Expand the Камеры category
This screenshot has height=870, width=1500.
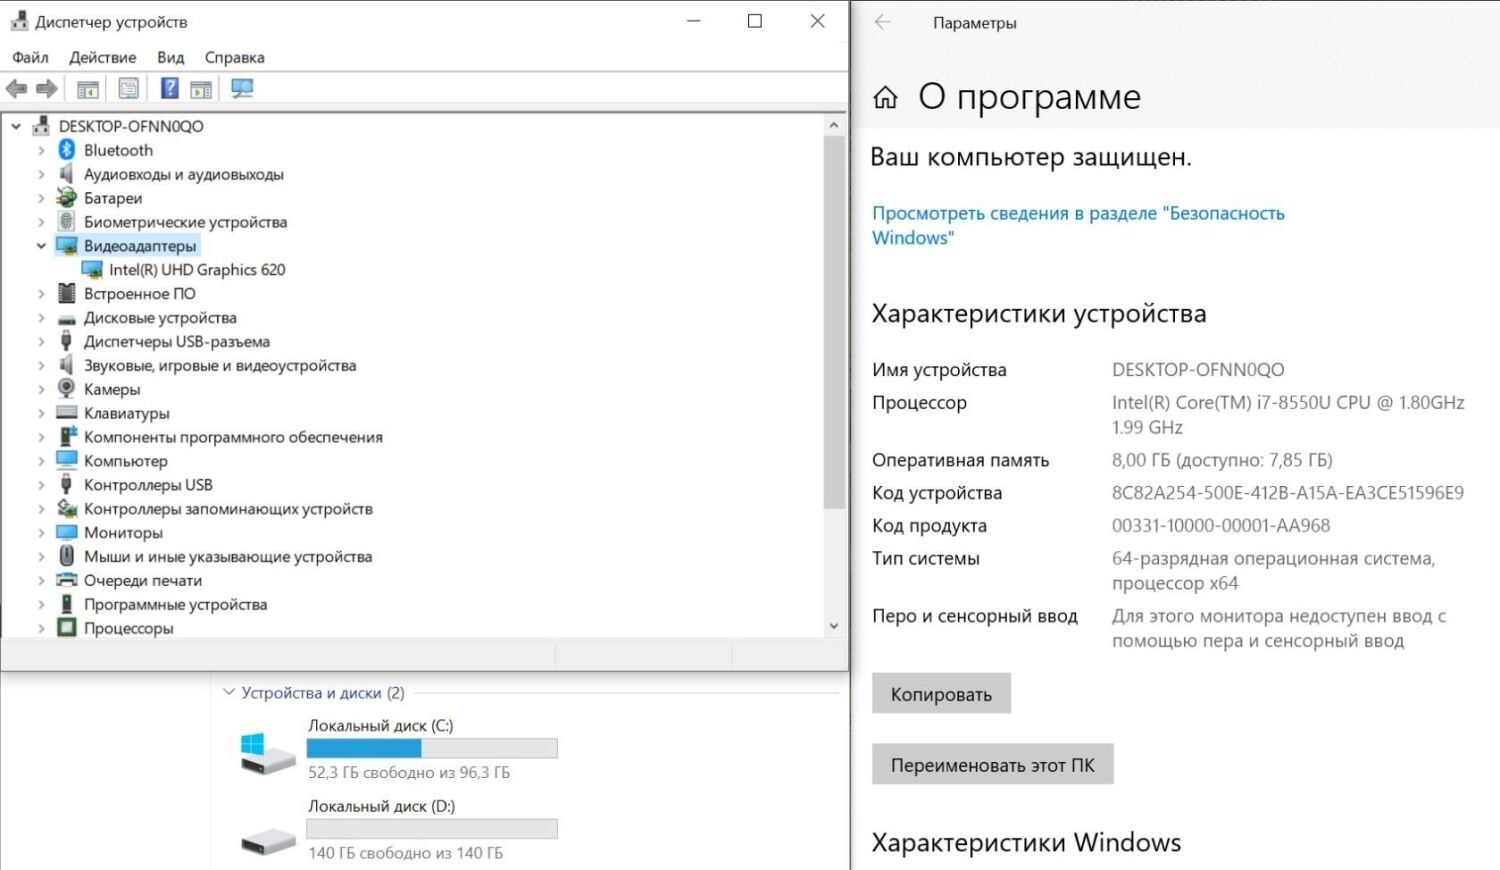41,390
